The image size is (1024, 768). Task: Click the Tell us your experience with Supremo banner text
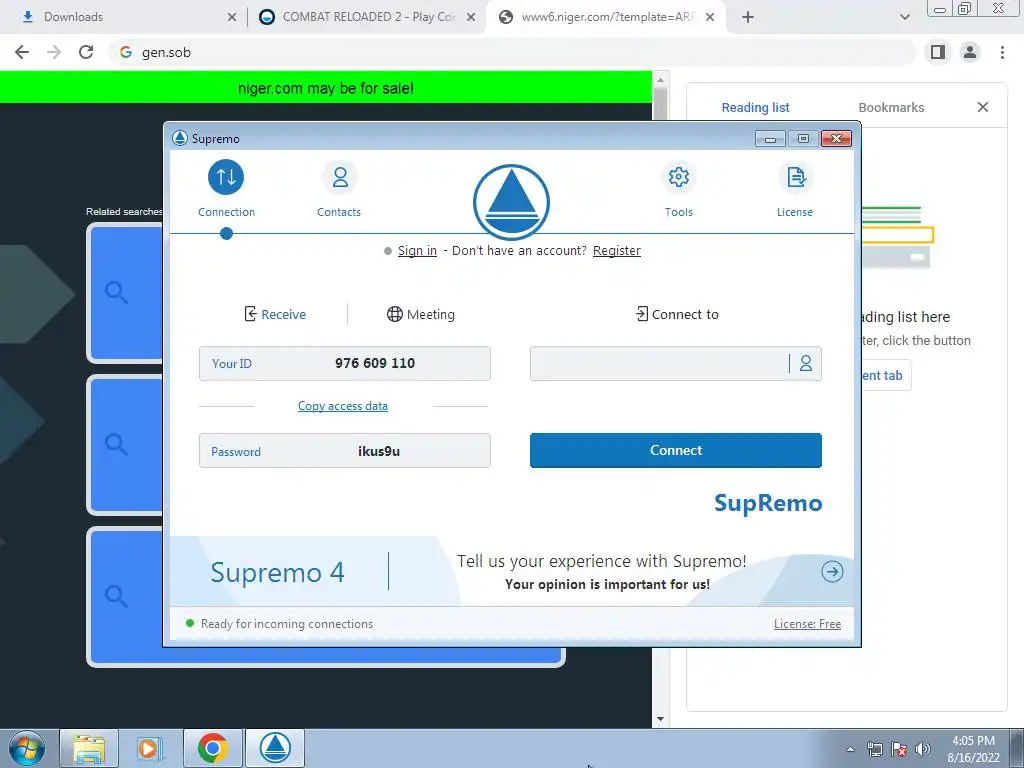click(601, 561)
